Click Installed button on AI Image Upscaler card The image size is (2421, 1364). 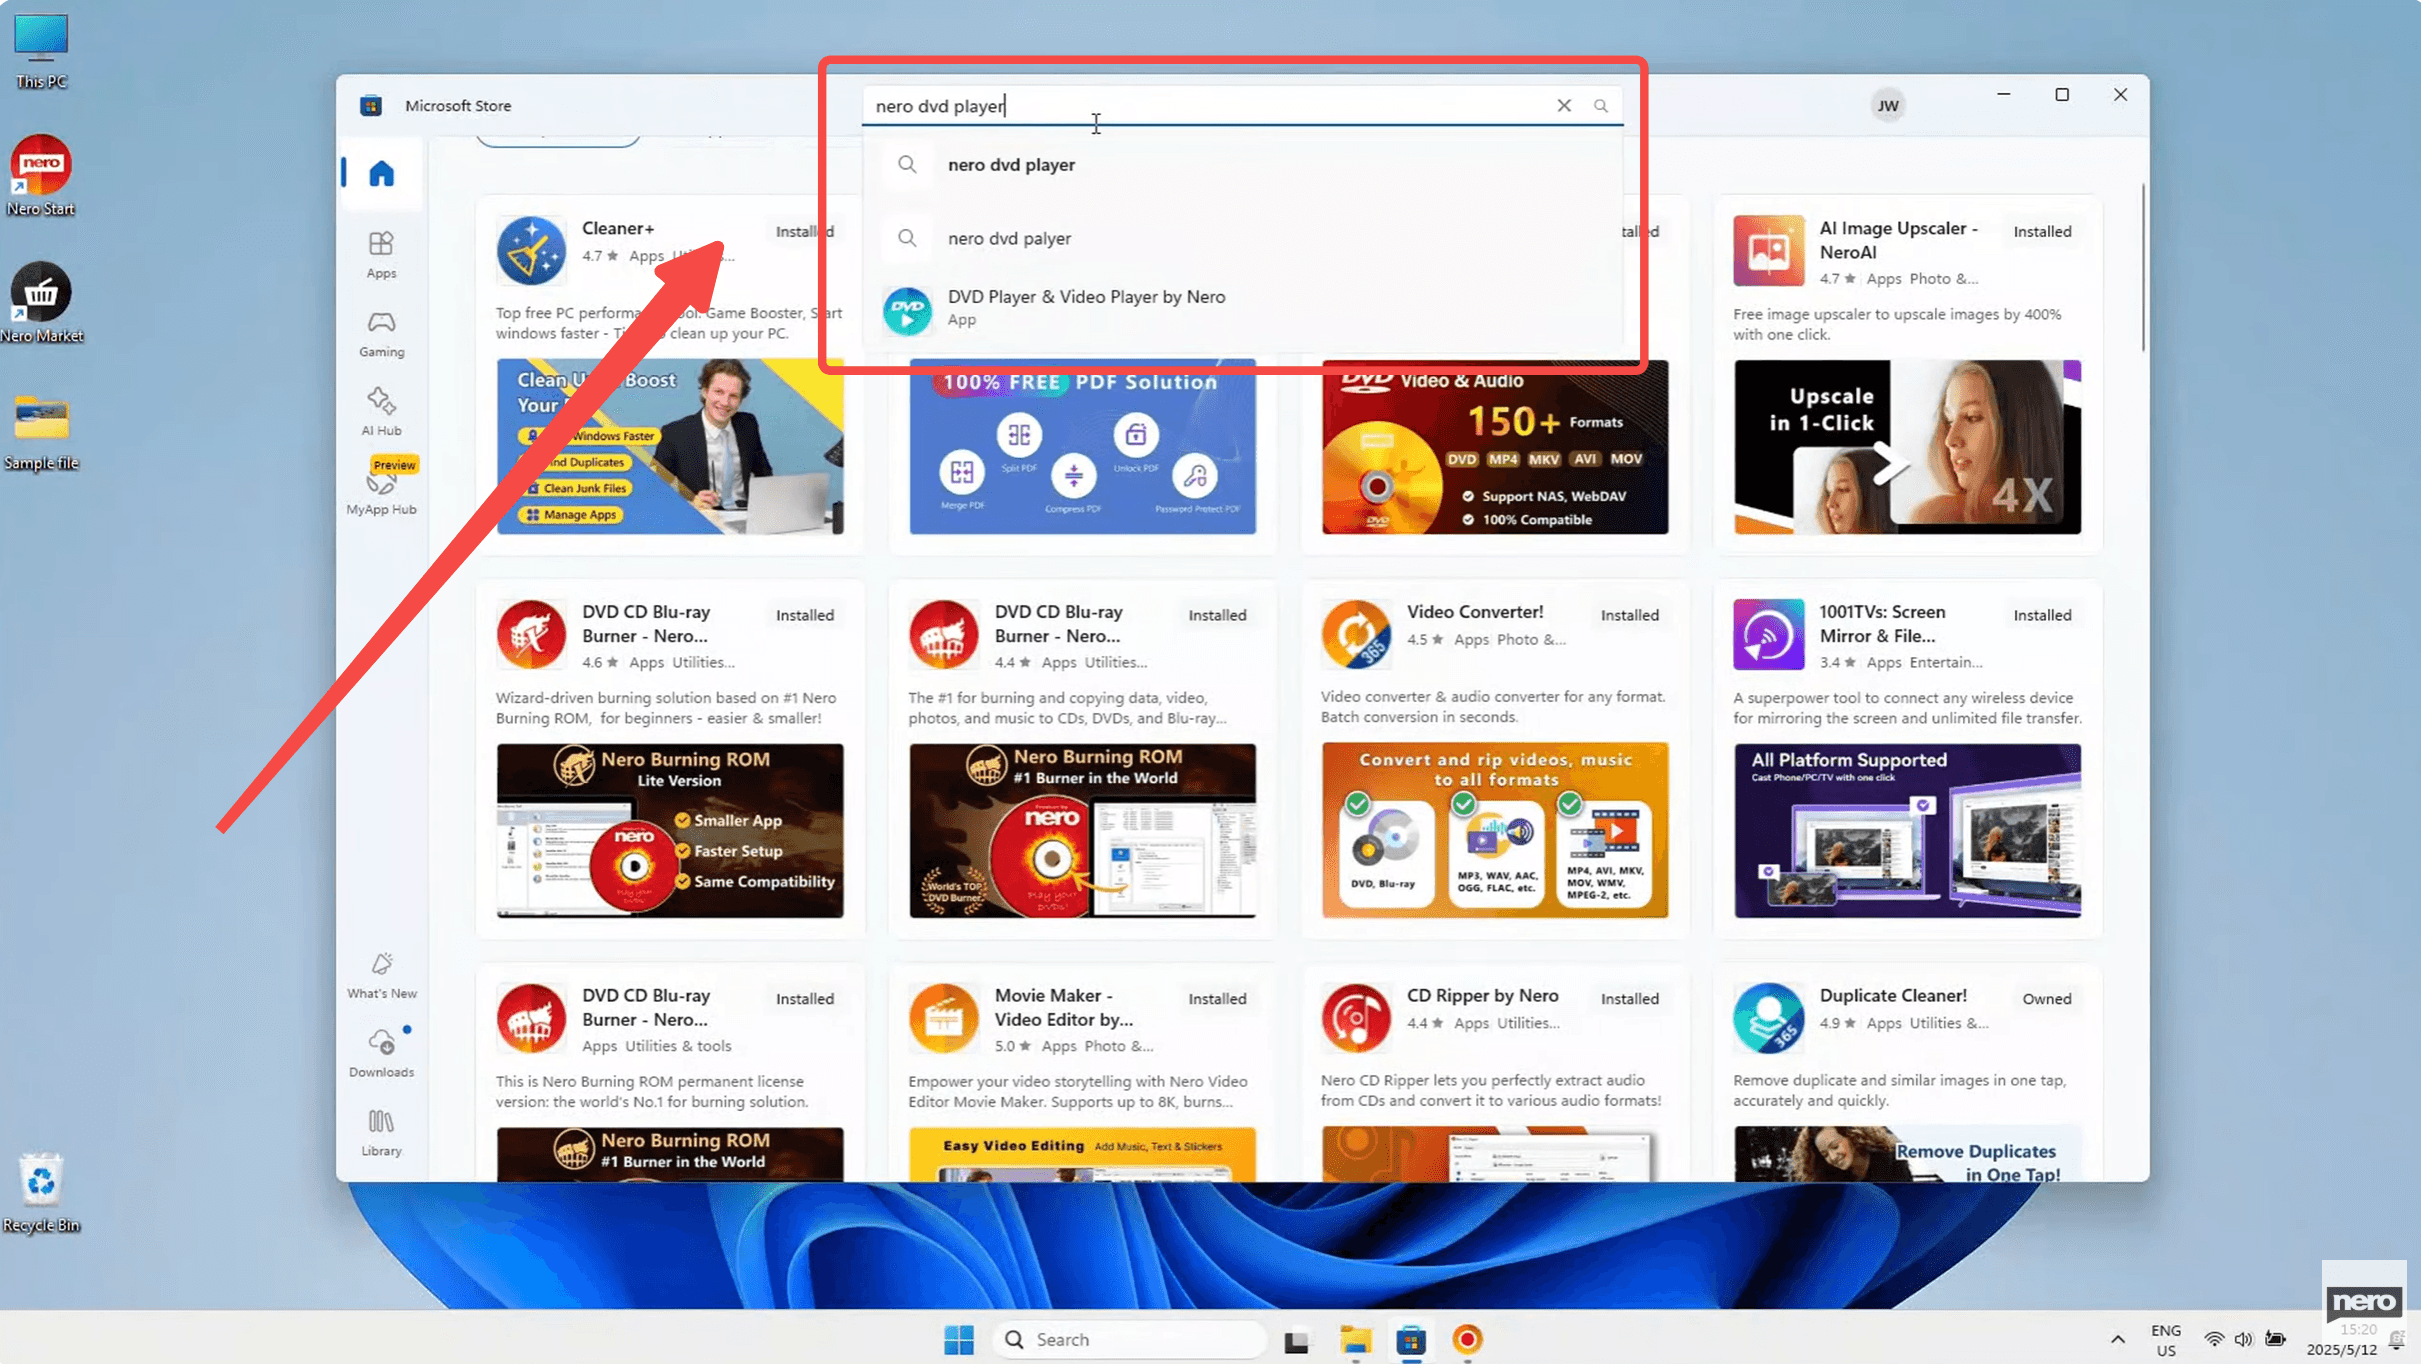[2042, 231]
